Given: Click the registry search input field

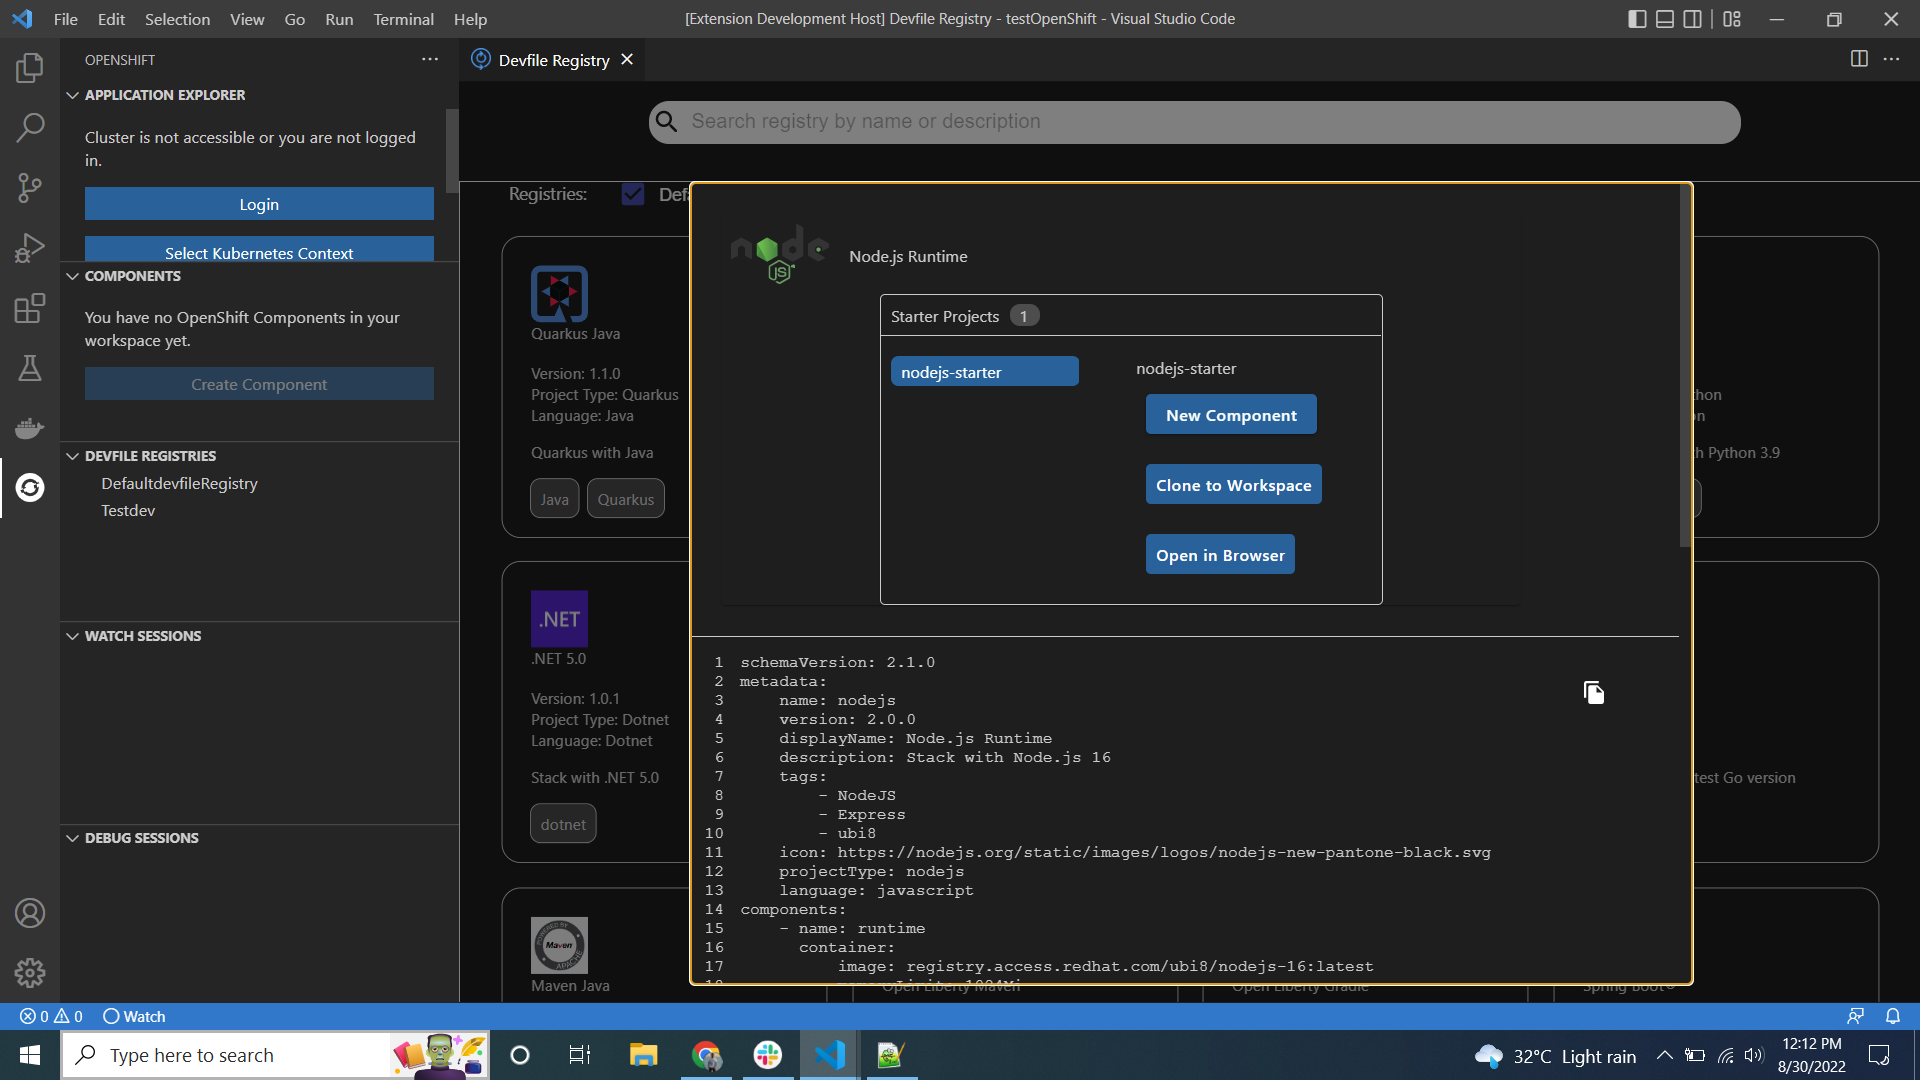Looking at the screenshot, I should tap(1194, 122).
